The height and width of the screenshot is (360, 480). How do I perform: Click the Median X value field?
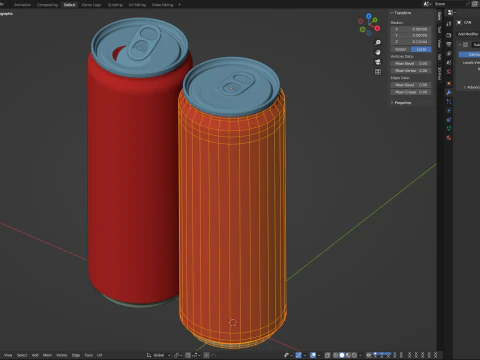pyautogui.click(x=411, y=29)
